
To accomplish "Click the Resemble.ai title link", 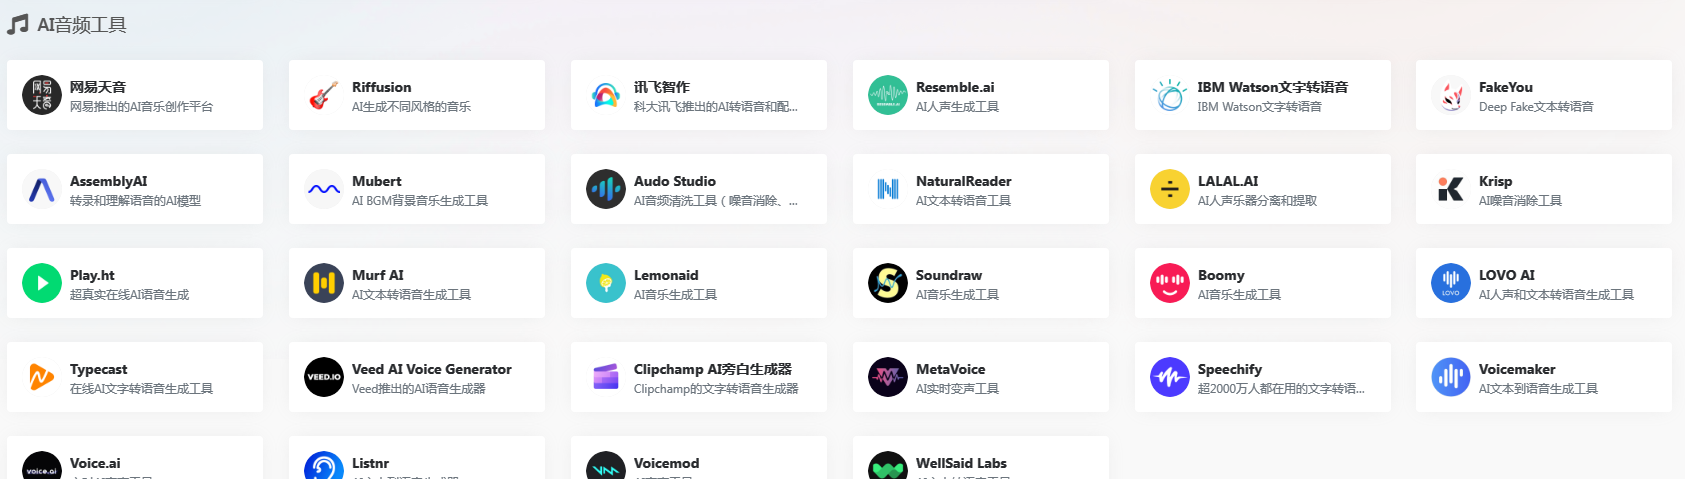I will point(955,87).
